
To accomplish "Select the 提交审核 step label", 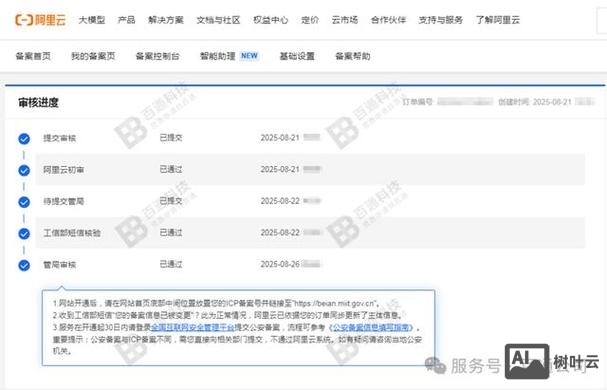I will [x=60, y=138].
